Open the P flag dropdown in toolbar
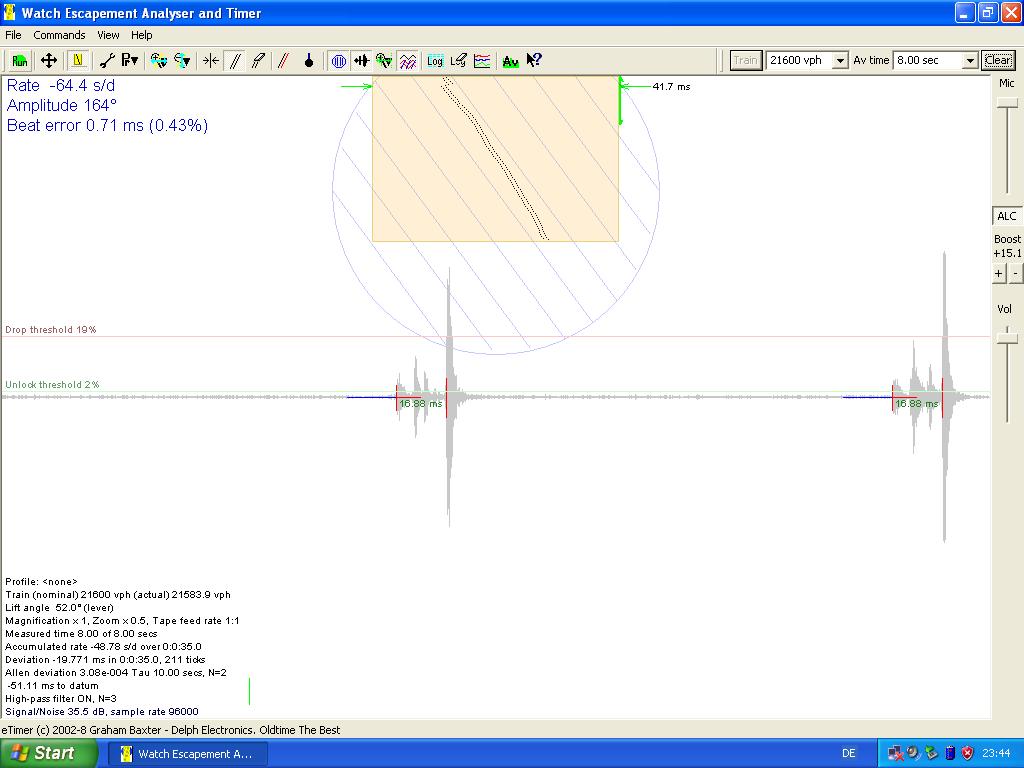 (130, 60)
